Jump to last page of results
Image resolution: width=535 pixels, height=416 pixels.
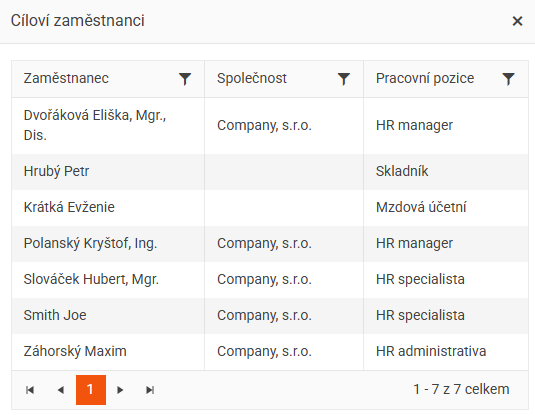tap(150, 390)
